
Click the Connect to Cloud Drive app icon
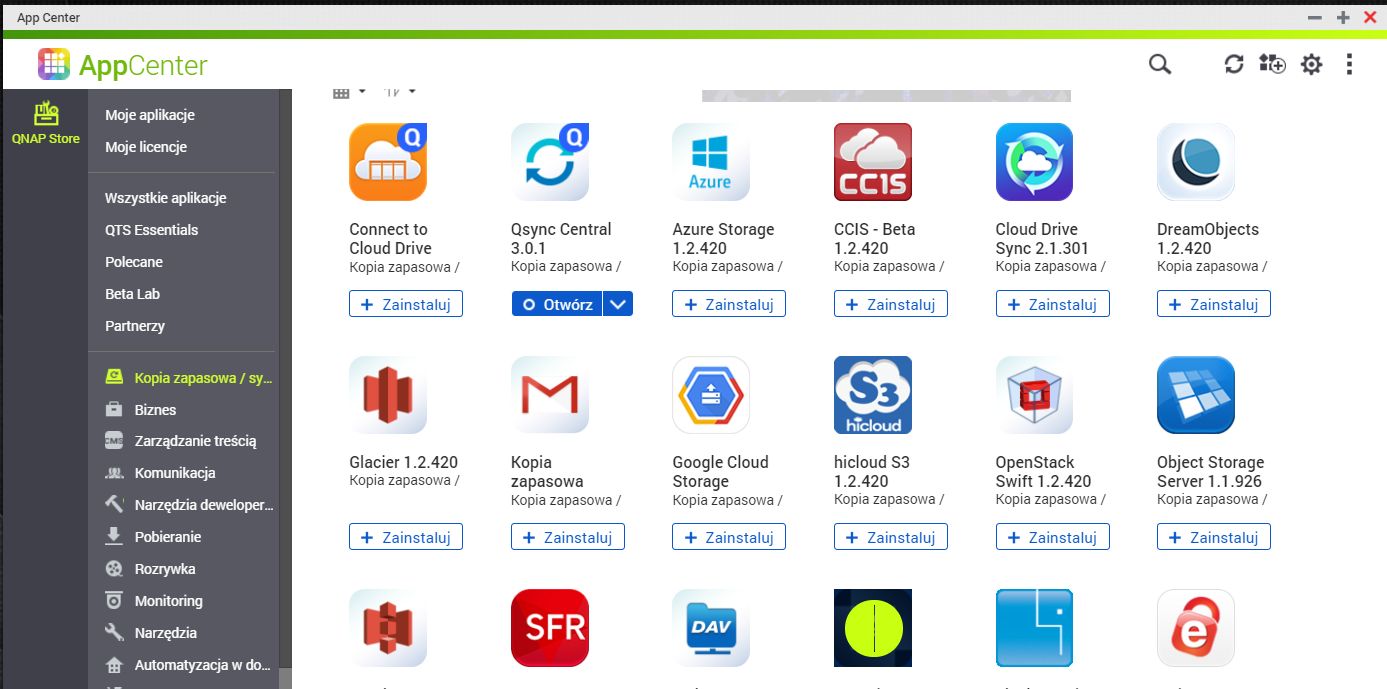(x=388, y=162)
